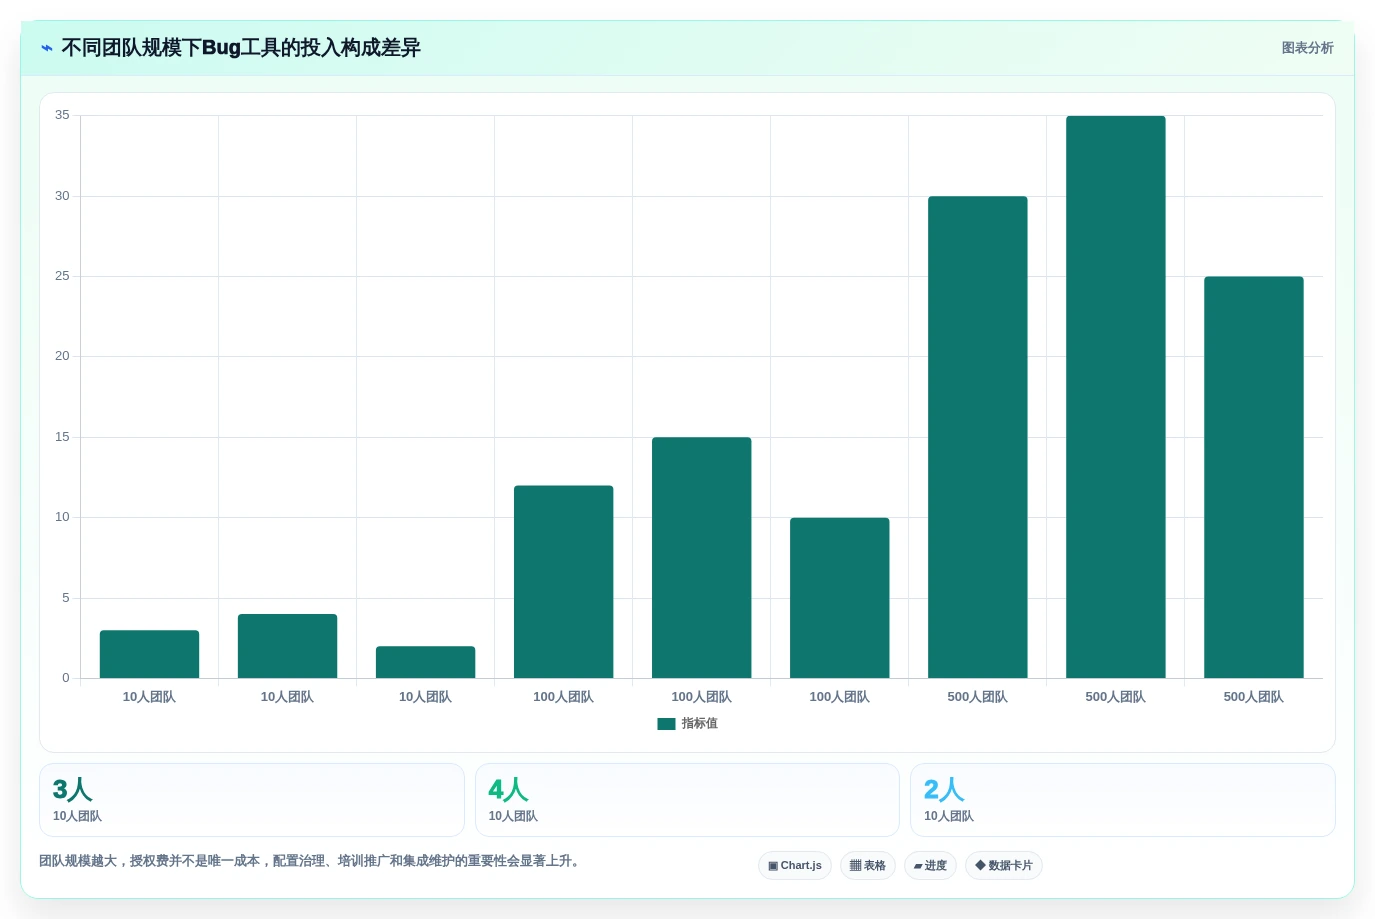Open the 4人 data card
Viewport: 1375px width, 919px height.
[x=687, y=800]
